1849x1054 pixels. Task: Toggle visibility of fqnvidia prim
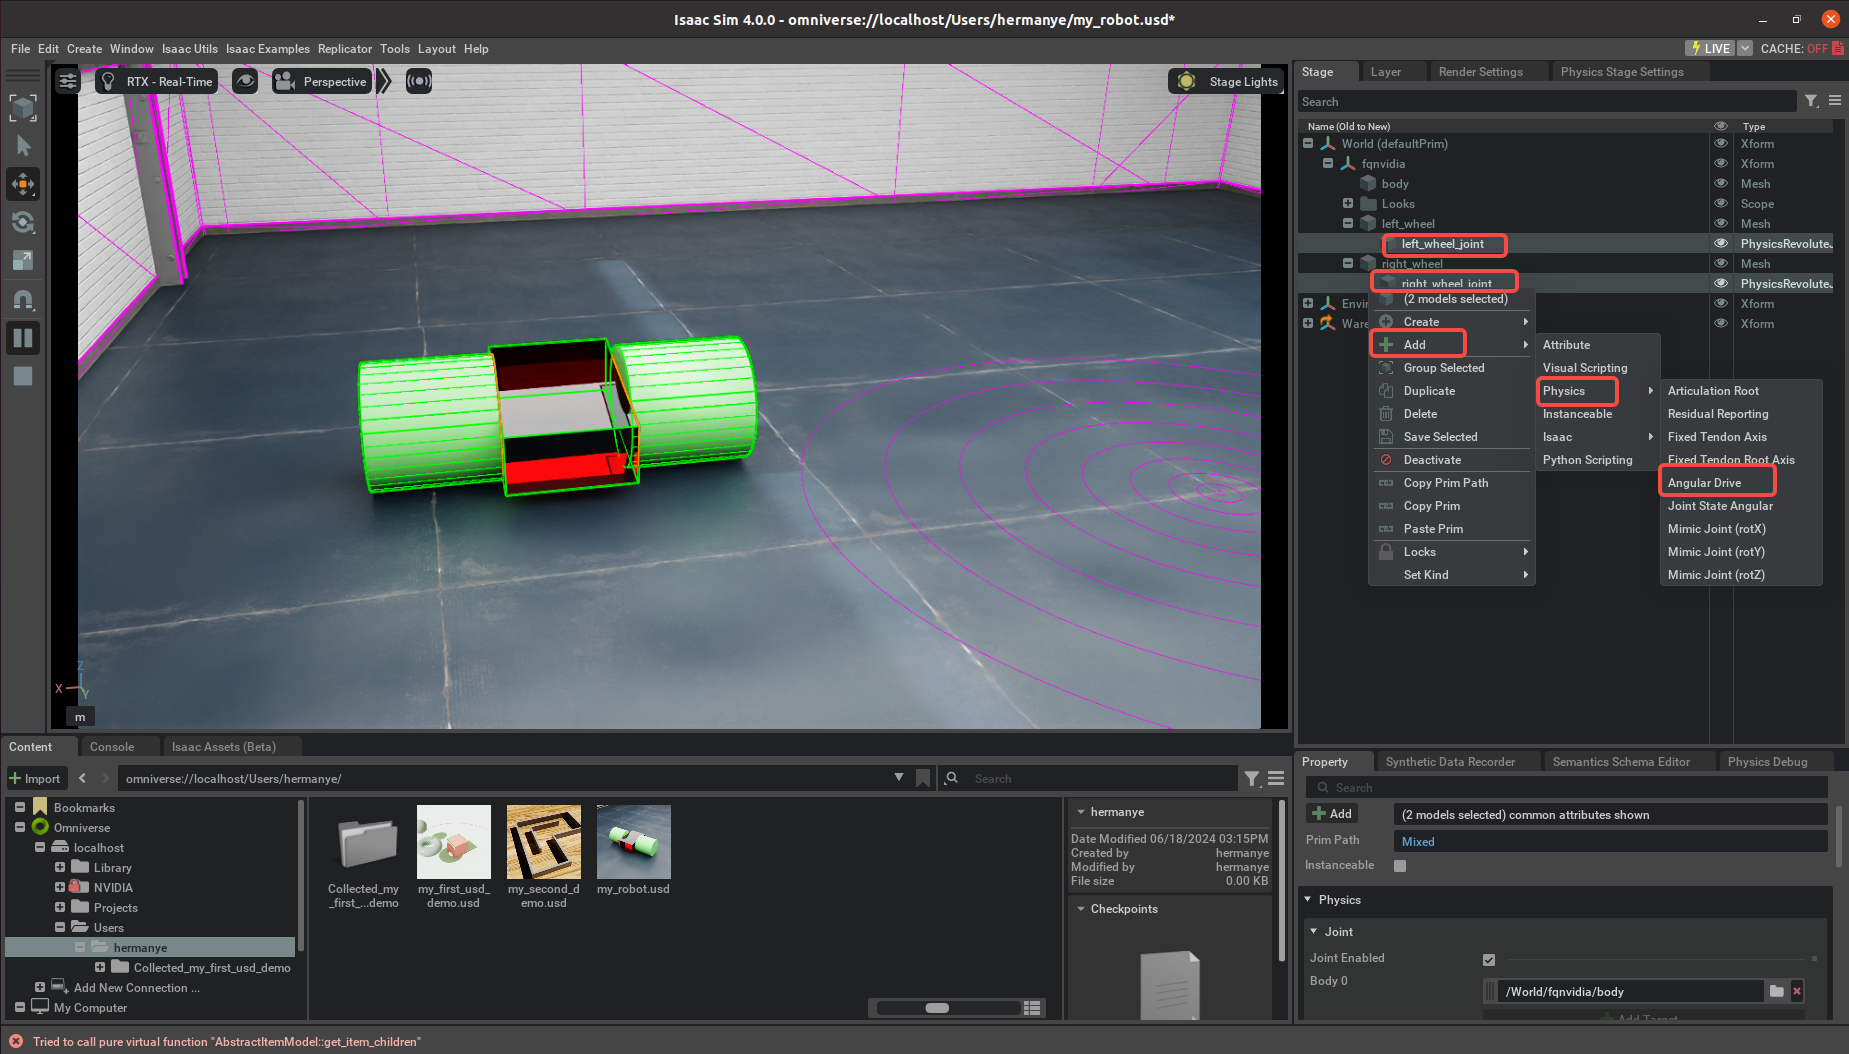coord(1721,164)
